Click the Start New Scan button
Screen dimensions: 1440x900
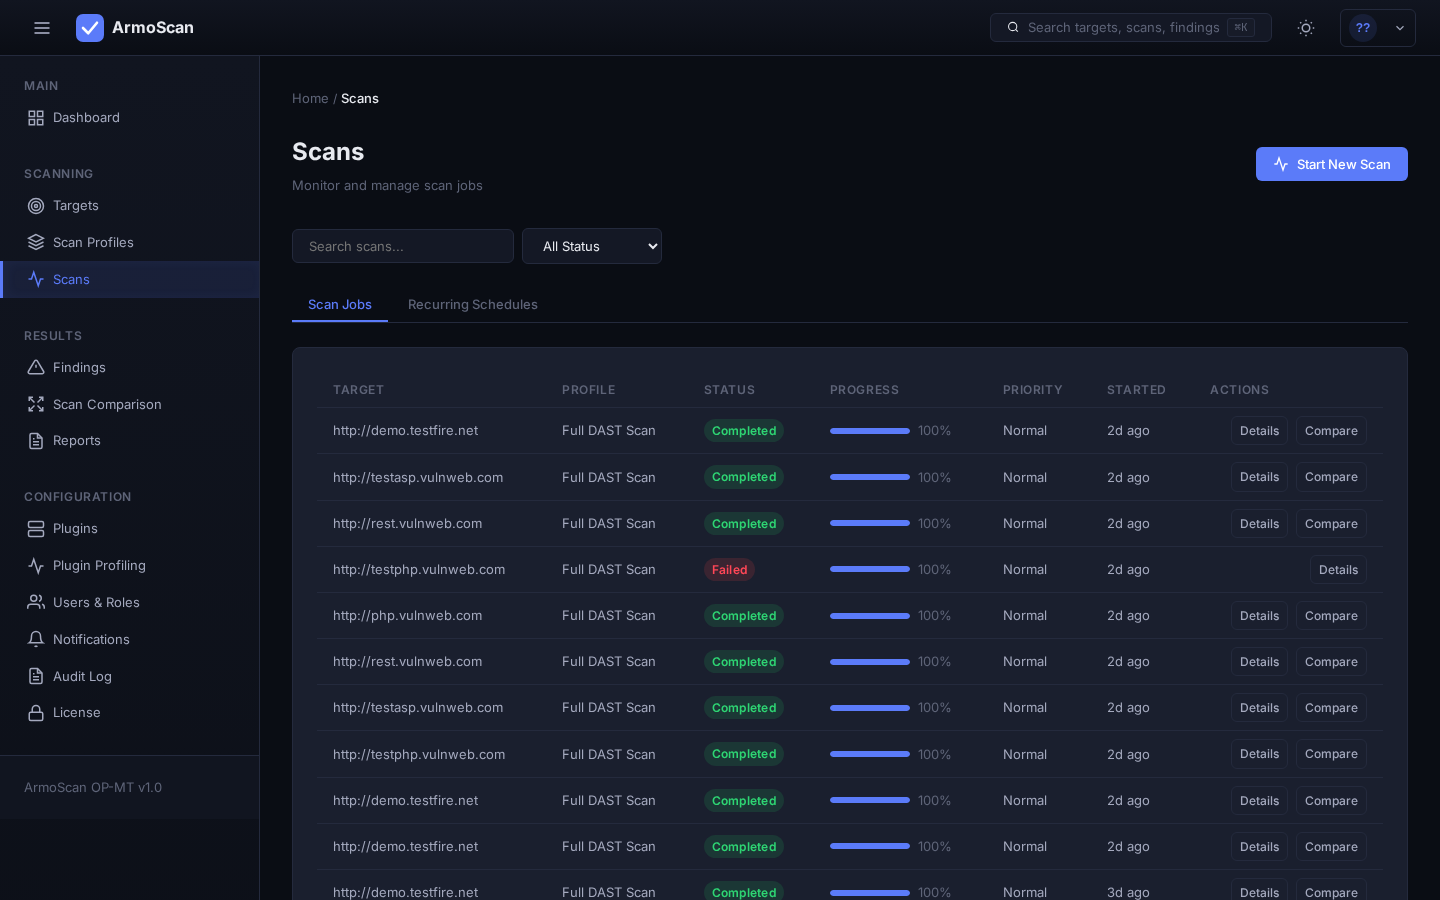[x=1332, y=164]
